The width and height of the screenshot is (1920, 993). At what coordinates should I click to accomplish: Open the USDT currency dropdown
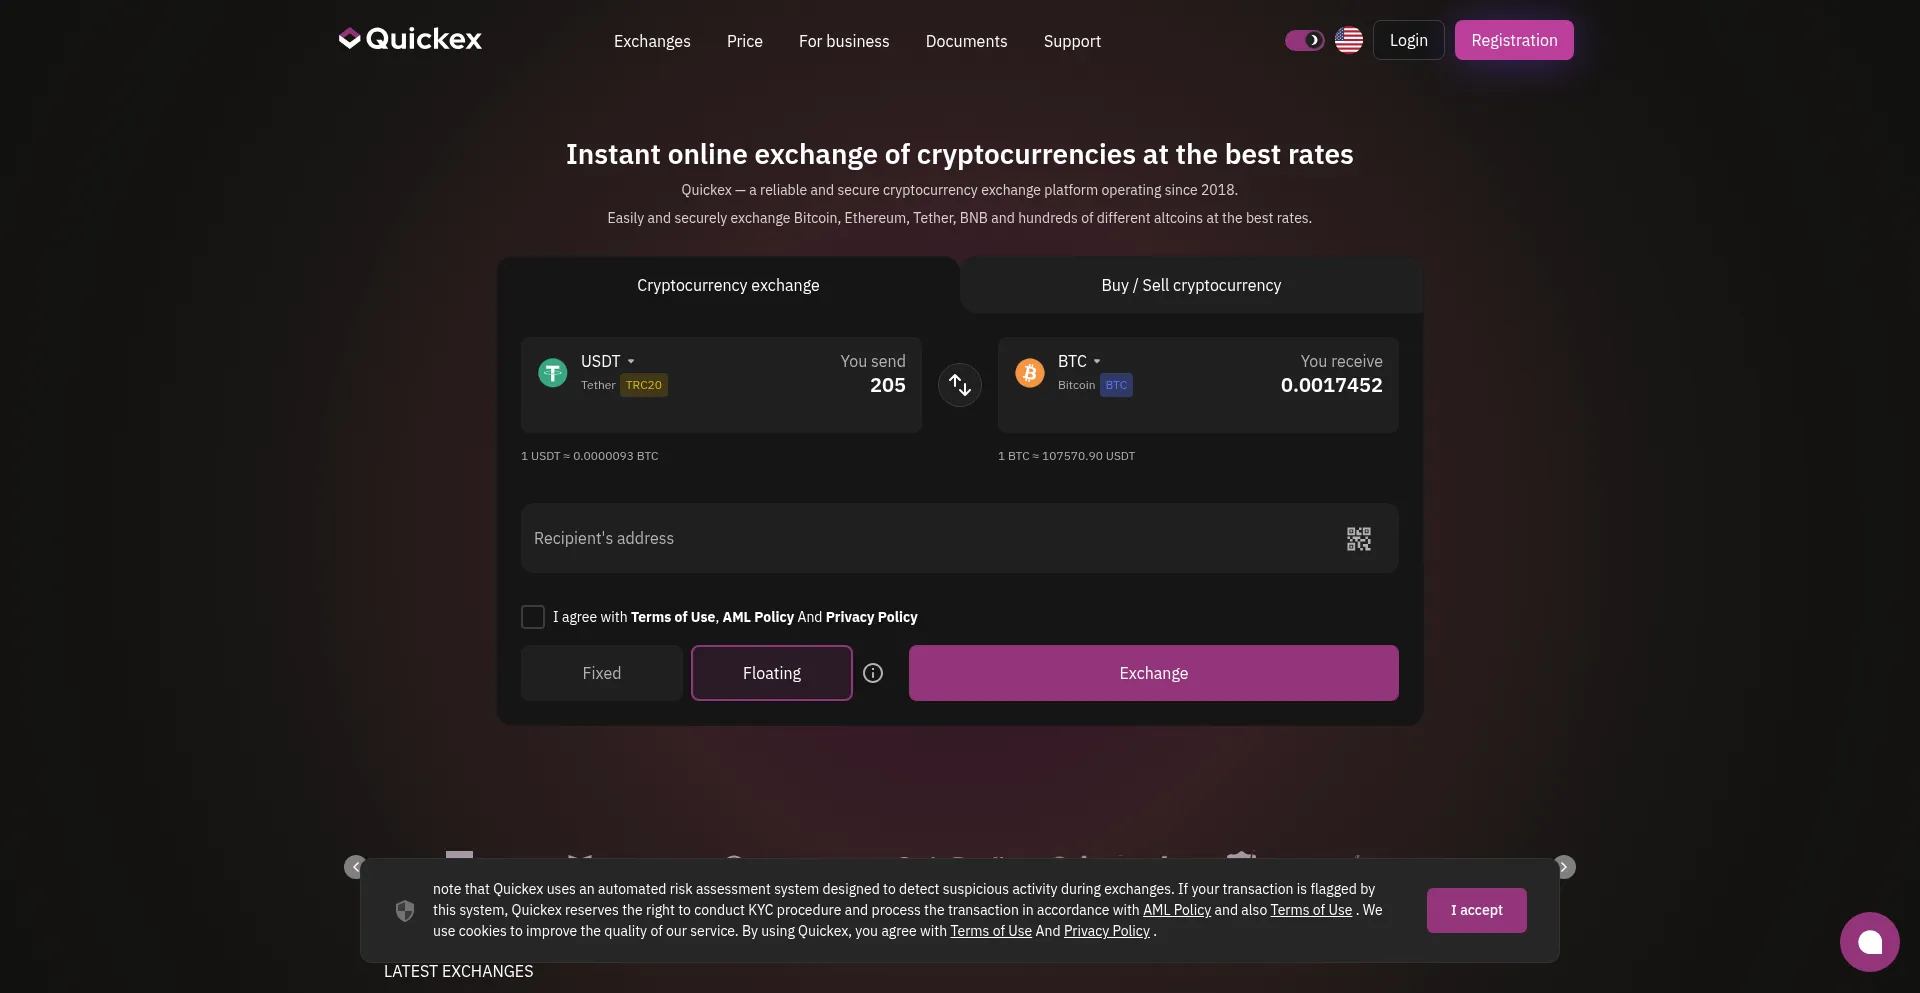(x=607, y=361)
